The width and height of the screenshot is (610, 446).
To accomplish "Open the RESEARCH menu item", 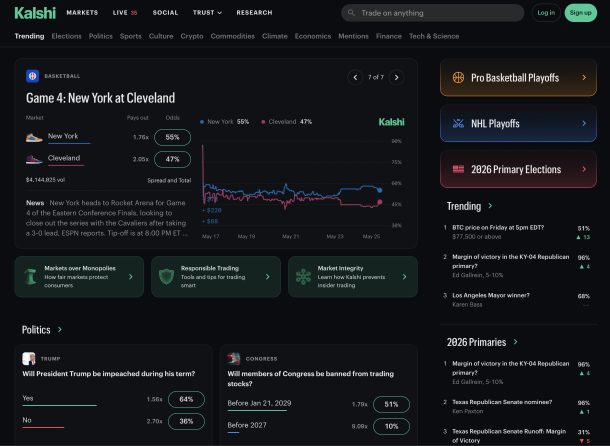I will [x=254, y=13].
